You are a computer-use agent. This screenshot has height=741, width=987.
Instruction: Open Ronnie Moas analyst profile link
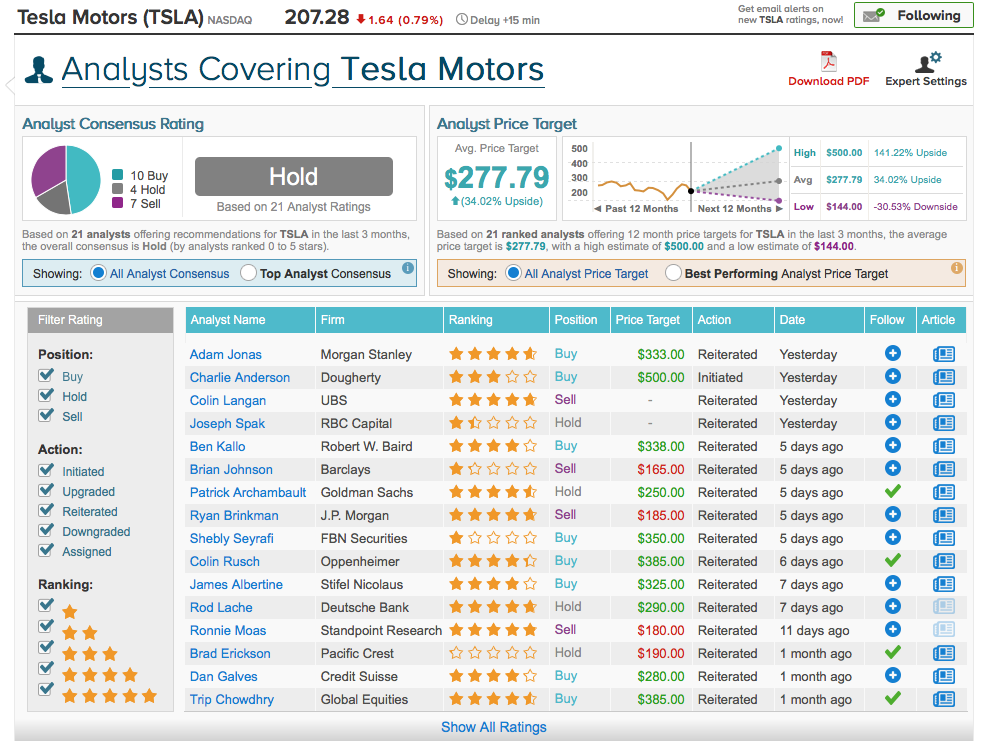coord(228,630)
